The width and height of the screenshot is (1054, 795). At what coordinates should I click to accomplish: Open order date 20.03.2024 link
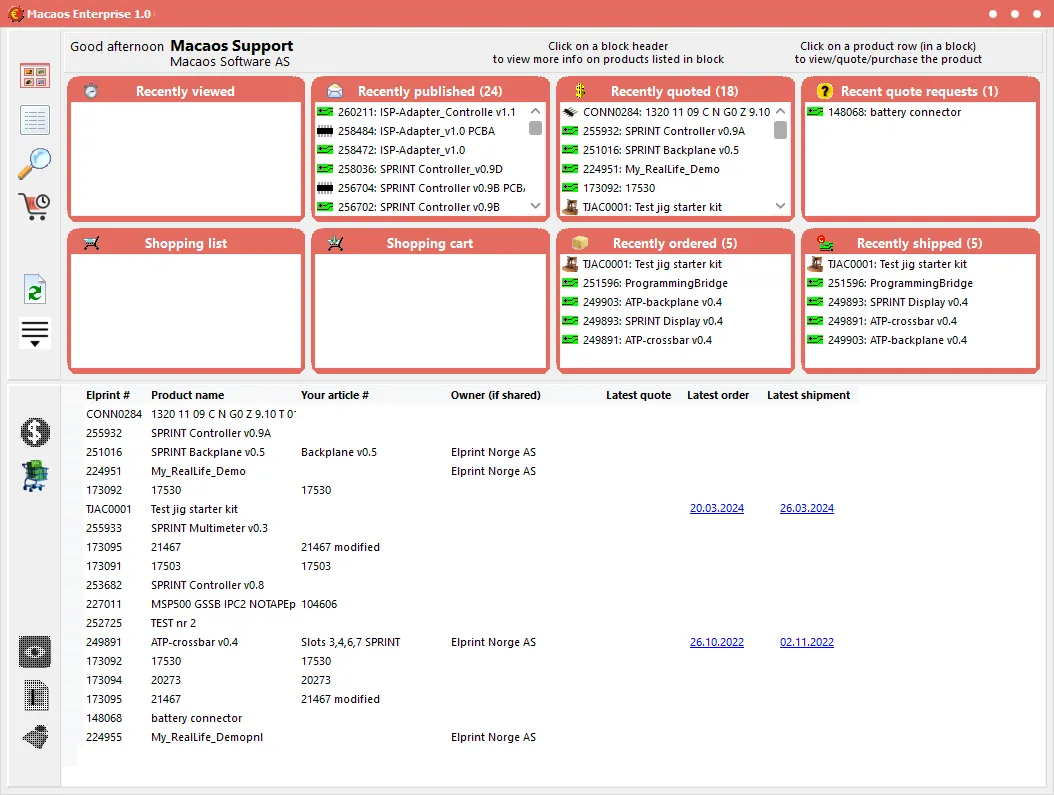(x=717, y=508)
